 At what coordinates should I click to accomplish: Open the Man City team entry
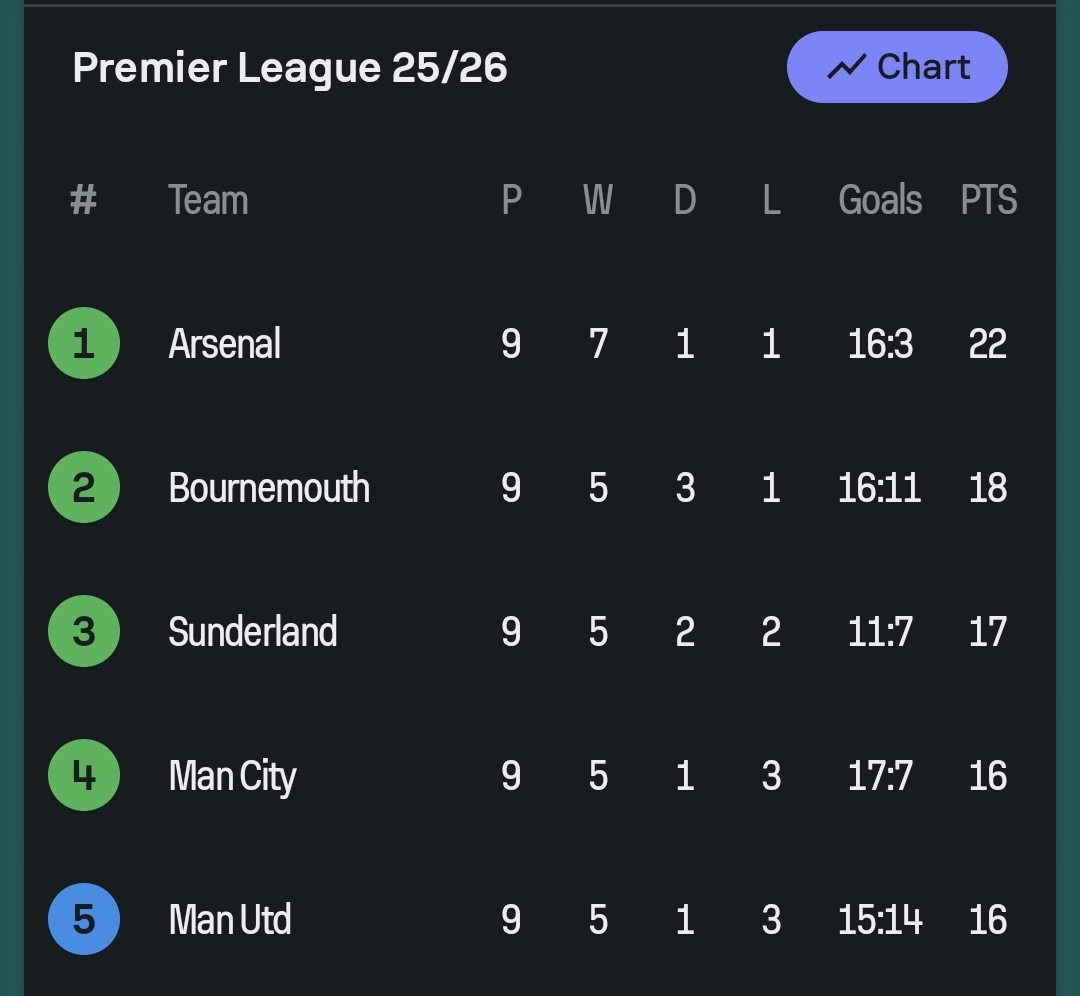[233, 776]
